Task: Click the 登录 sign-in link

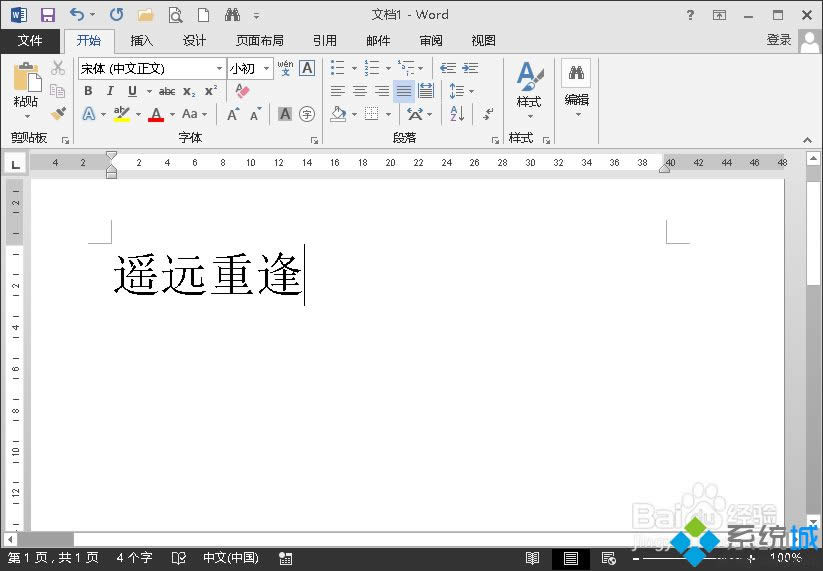Action: pos(779,40)
